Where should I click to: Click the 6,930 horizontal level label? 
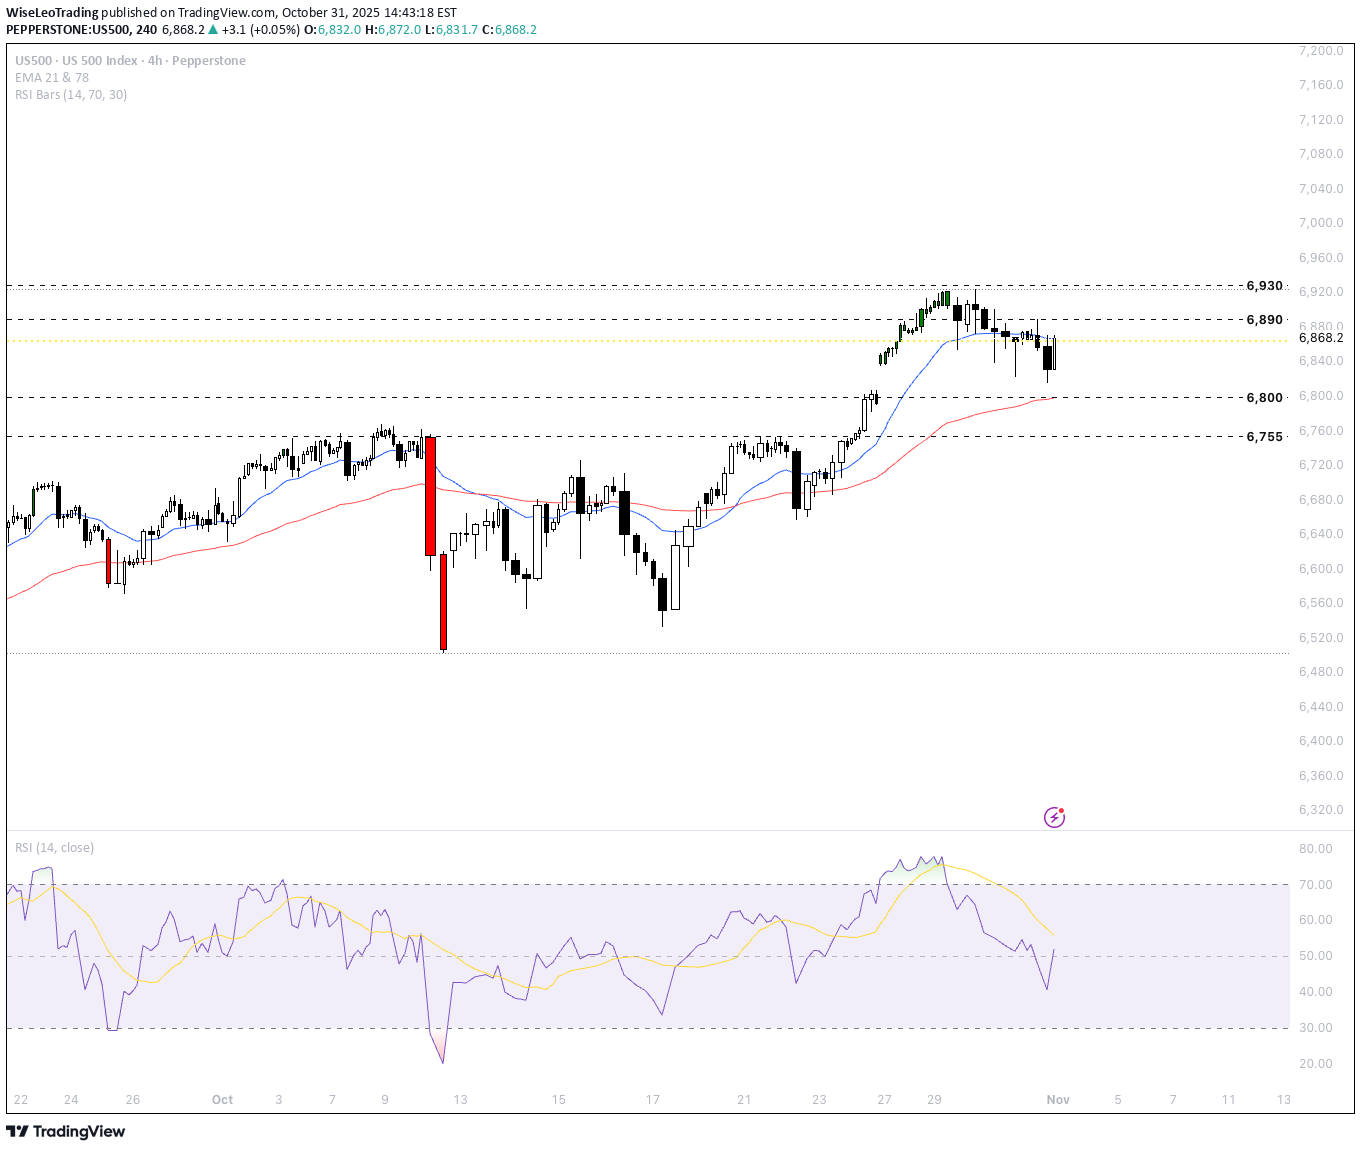1264,286
